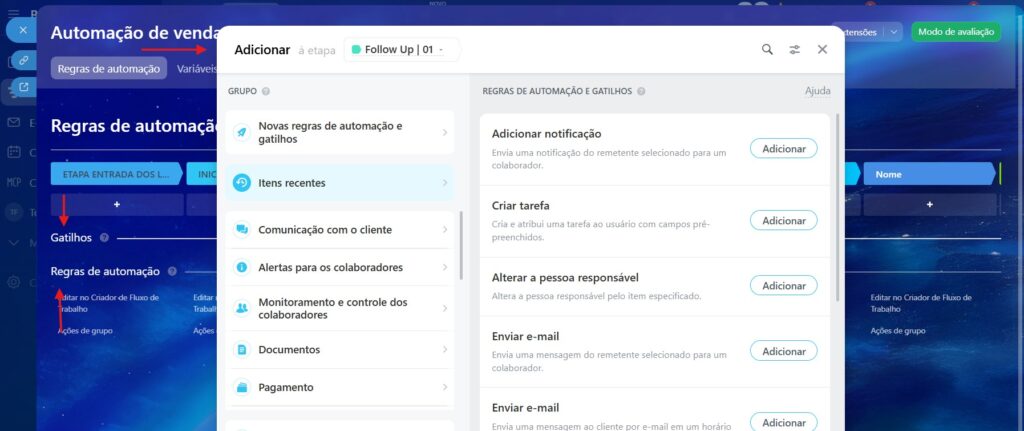Click the group list vertical scrollbar

coord(461,245)
